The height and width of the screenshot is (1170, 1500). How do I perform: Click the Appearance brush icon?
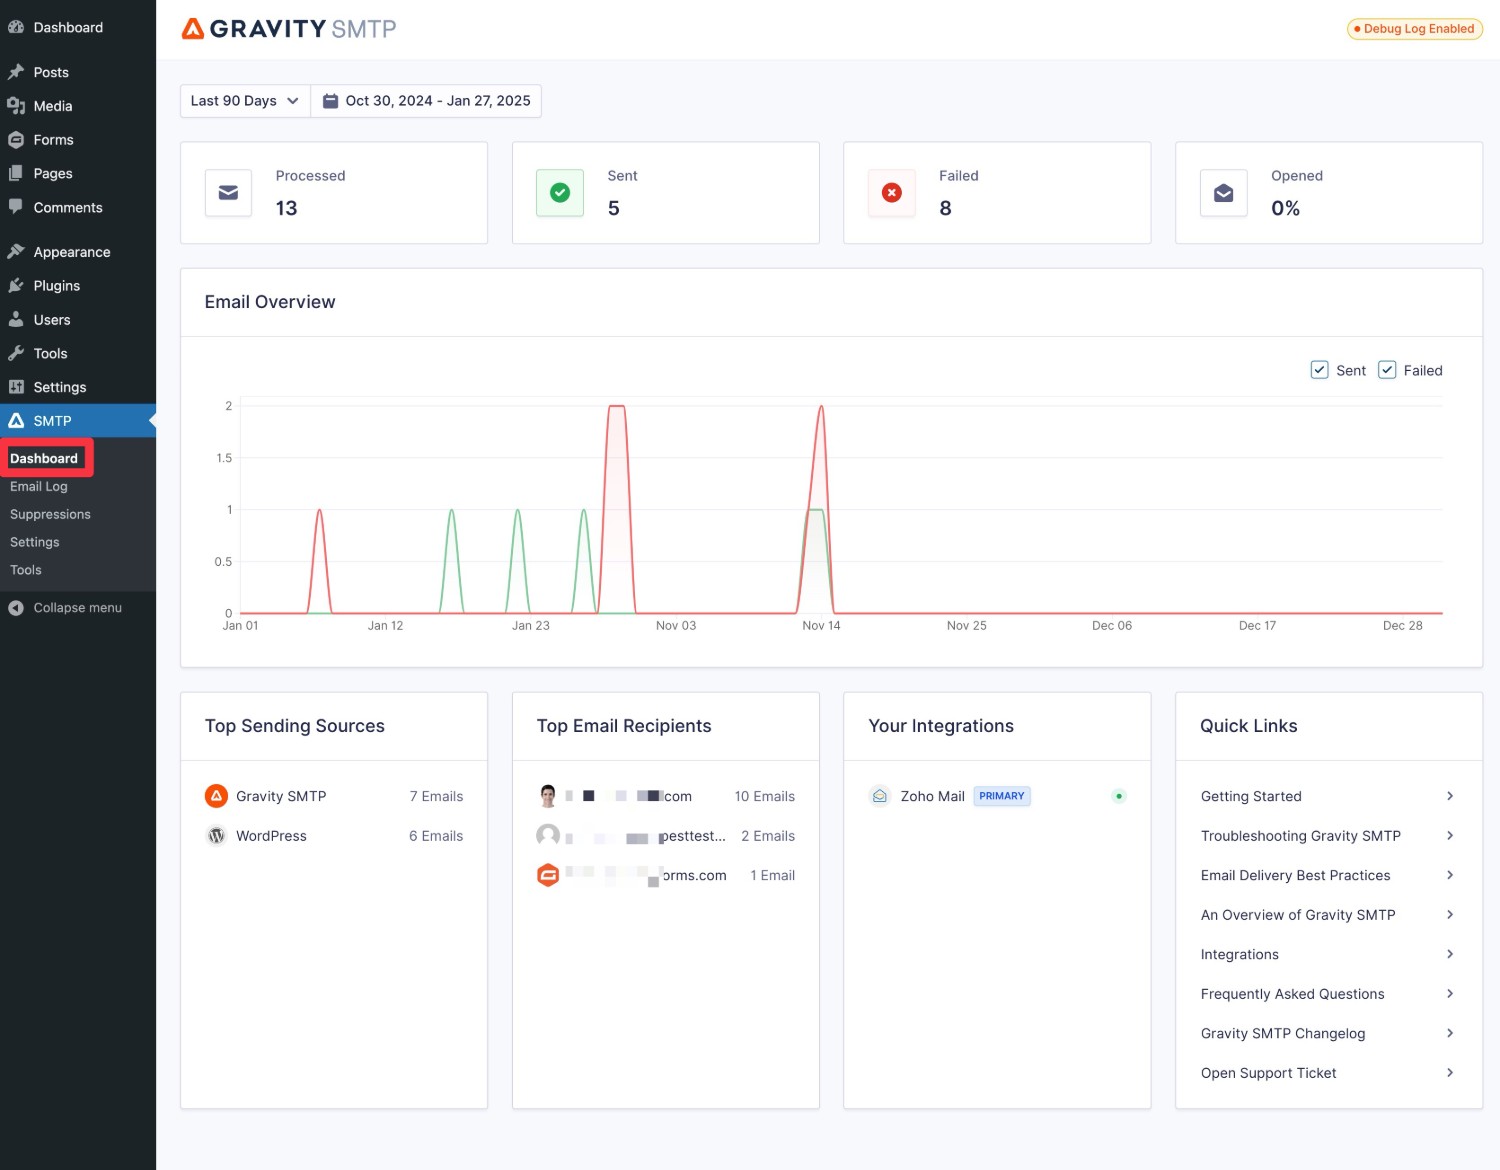pyautogui.click(x=16, y=252)
